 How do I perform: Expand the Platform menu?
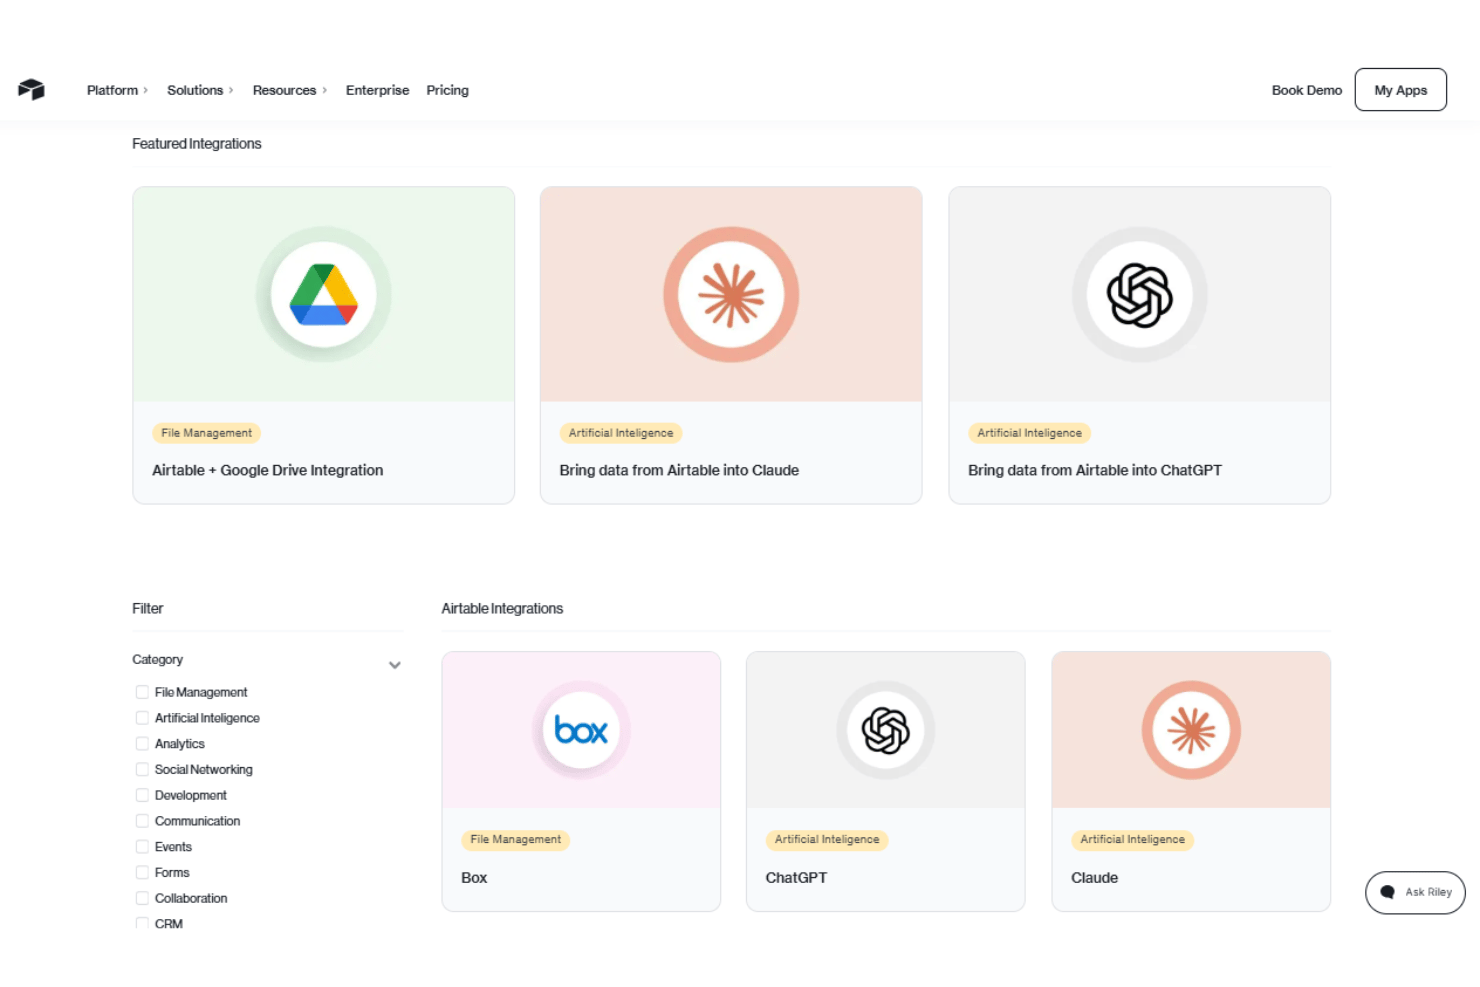coord(117,90)
